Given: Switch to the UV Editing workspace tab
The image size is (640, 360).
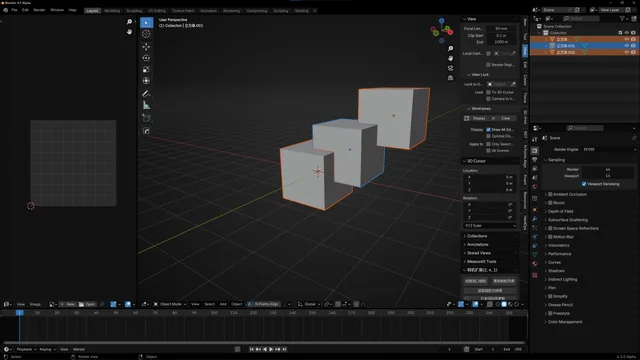Looking at the screenshot, I should [x=157, y=11].
